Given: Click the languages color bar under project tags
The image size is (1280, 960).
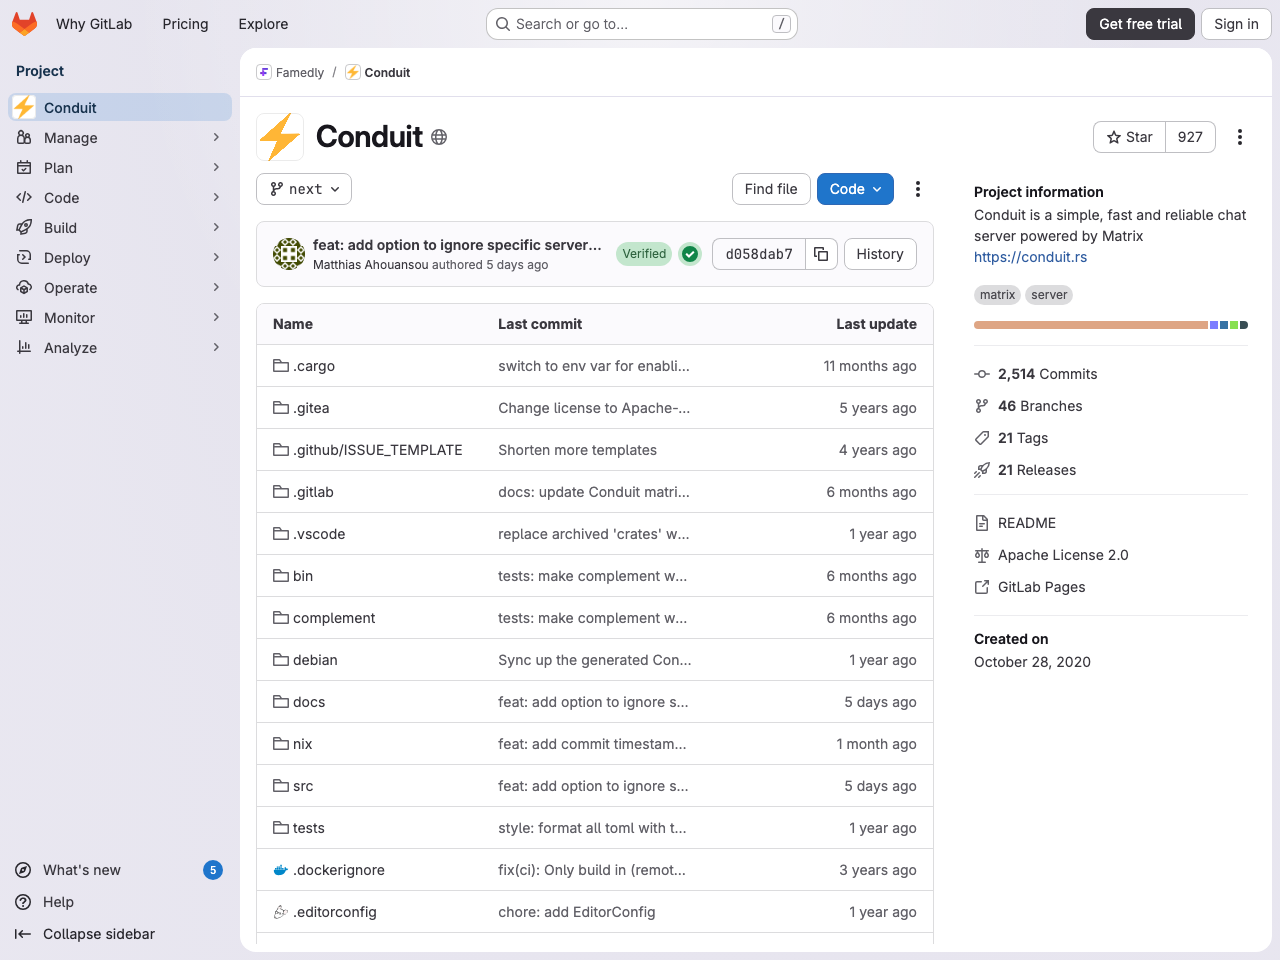Looking at the screenshot, I should 1110,324.
